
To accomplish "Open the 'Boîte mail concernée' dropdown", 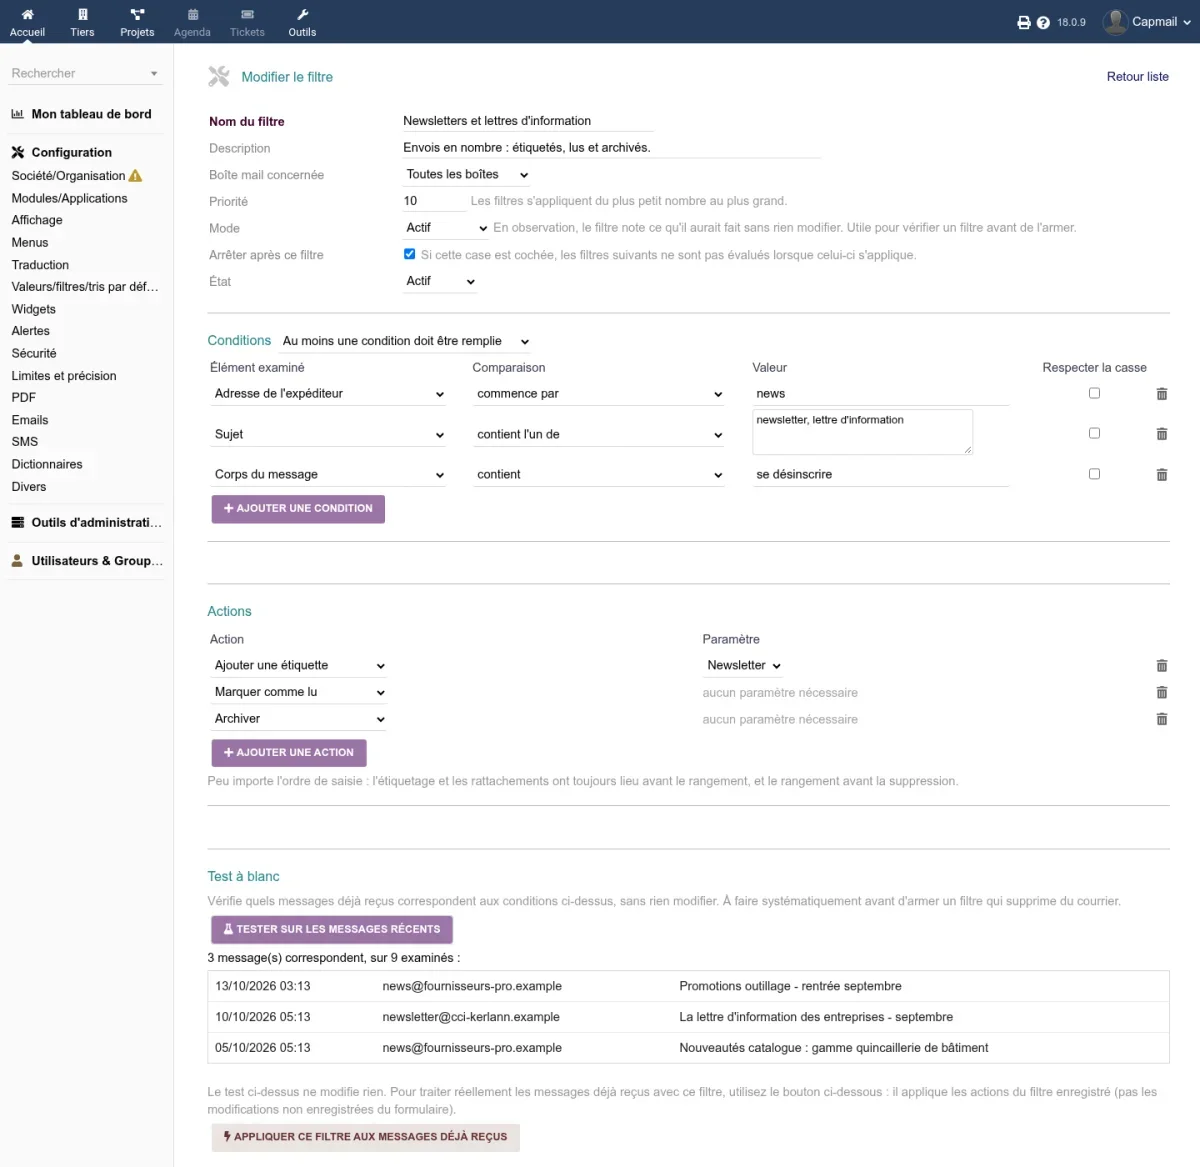I will pos(467,174).
